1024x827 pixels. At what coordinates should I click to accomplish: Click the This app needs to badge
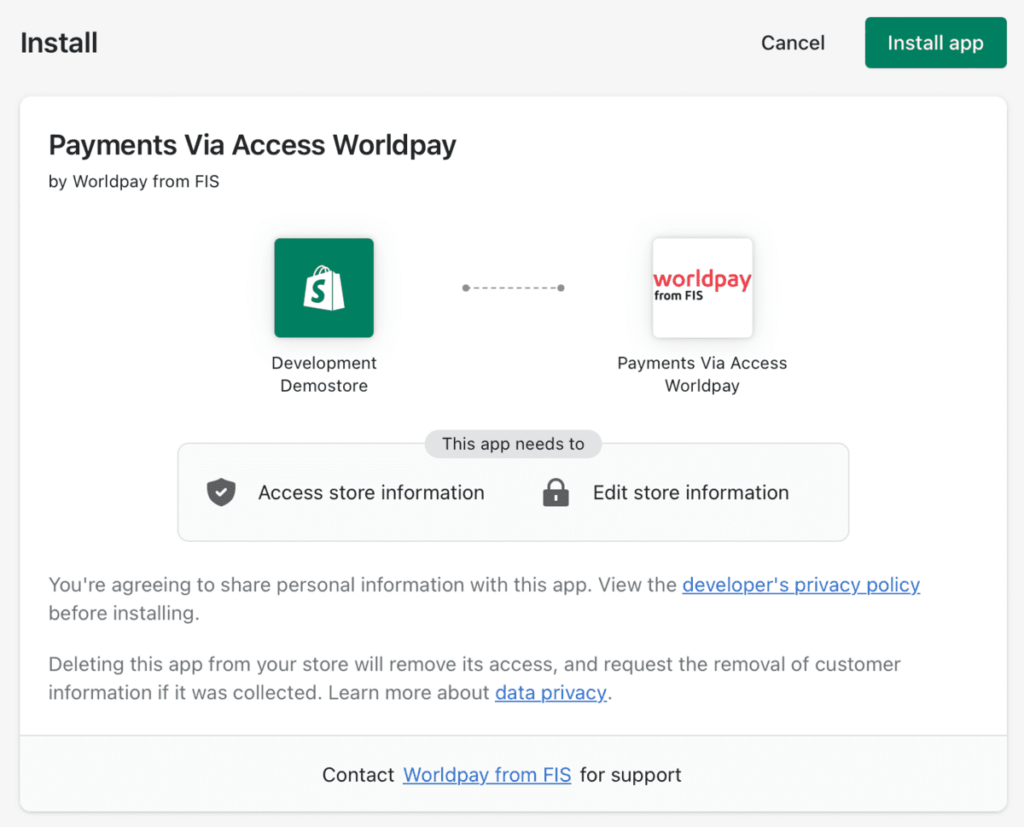(512, 444)
